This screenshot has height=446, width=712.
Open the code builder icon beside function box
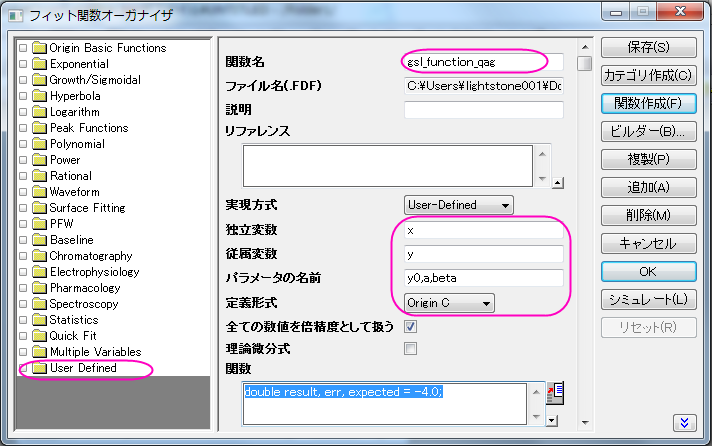[x=555, y=393]
